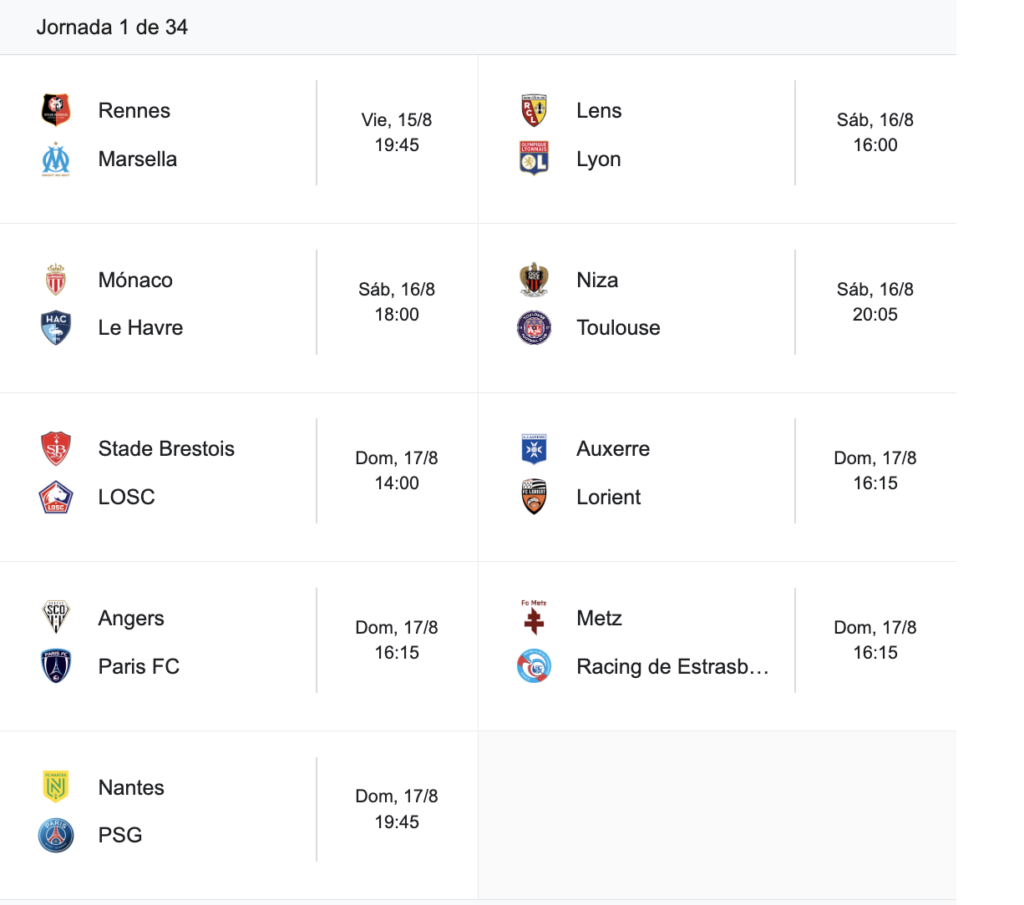Click the Rennes club crest

56,110
